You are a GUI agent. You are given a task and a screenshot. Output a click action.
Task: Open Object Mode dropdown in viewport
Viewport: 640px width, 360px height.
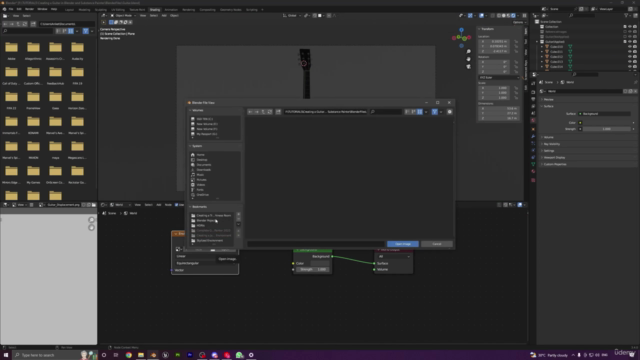122,16
